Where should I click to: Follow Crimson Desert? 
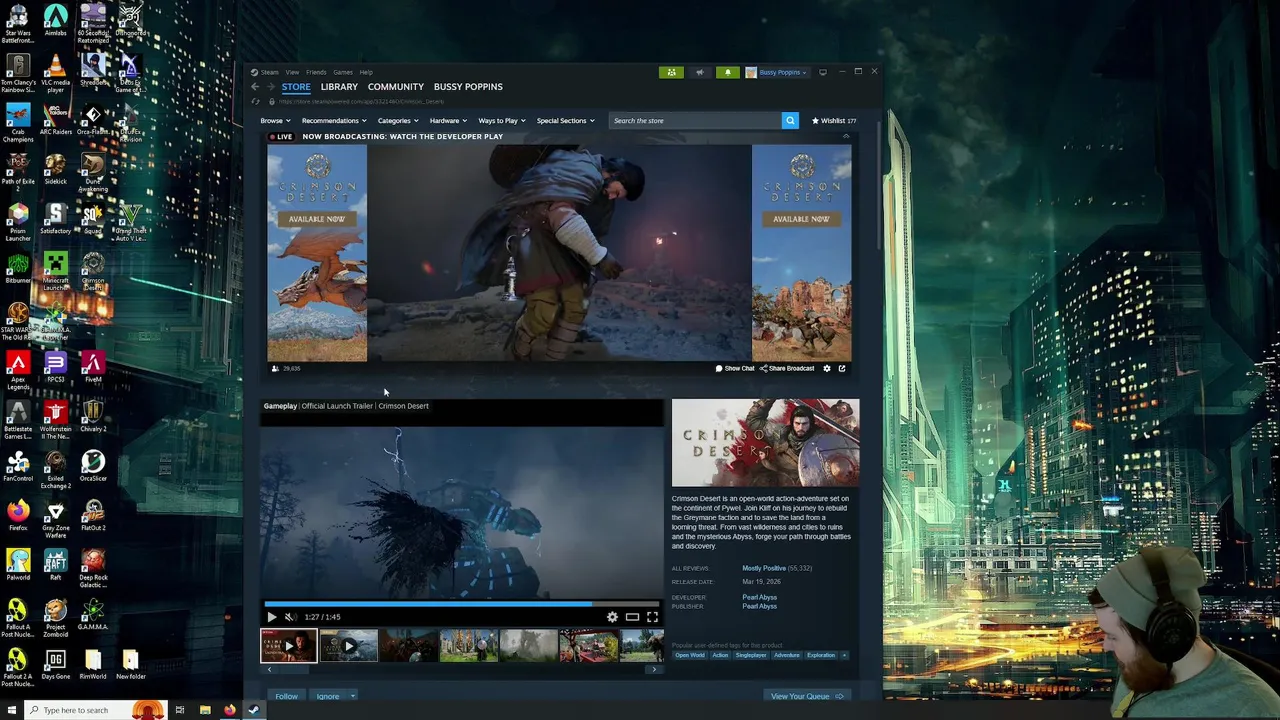tap(286, 696)
